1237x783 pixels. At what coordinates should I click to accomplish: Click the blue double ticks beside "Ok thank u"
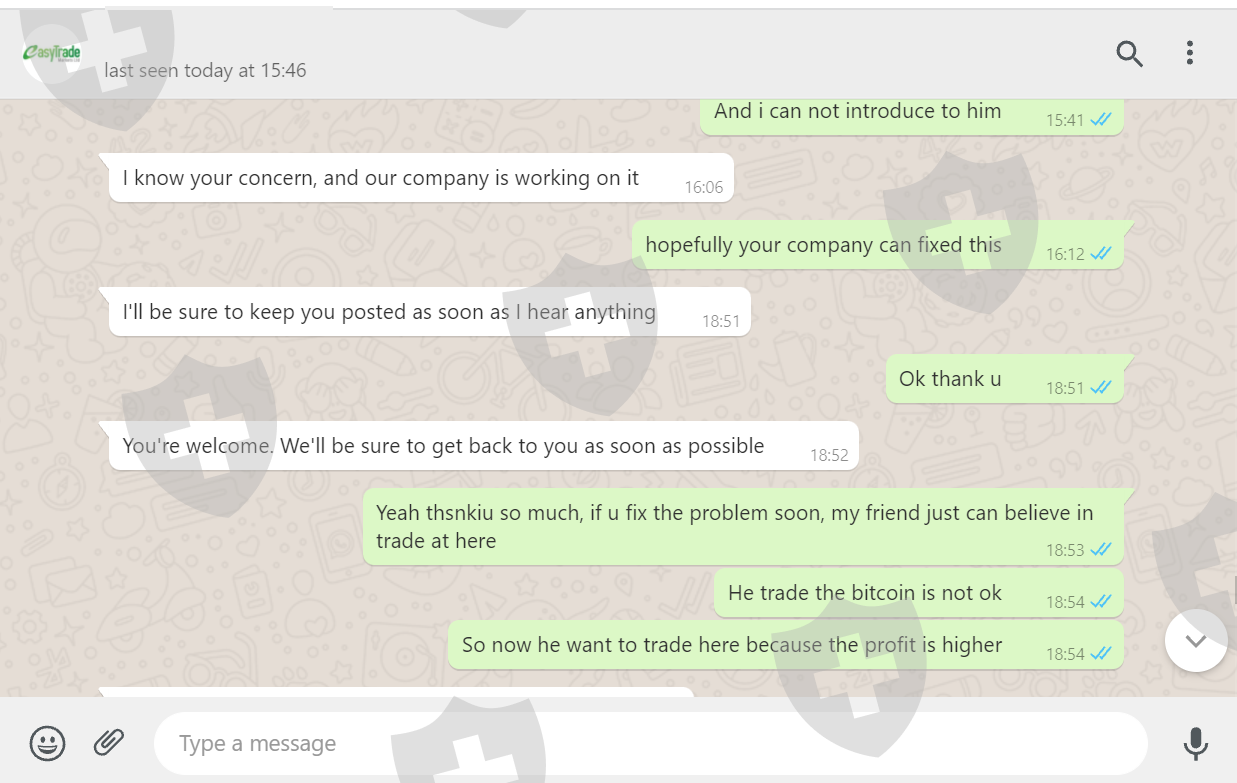tap(1101, 388)
